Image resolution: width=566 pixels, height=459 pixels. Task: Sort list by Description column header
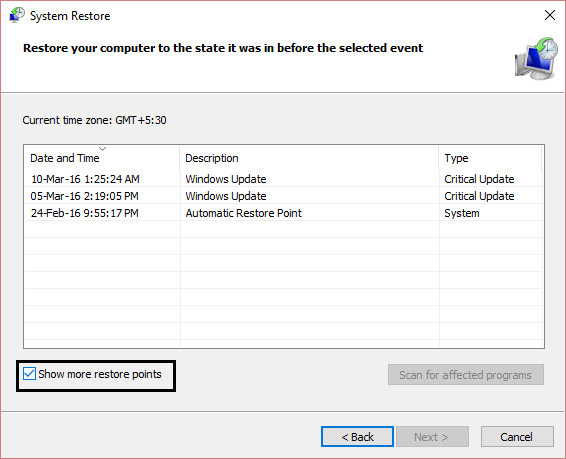coord(309,158)
